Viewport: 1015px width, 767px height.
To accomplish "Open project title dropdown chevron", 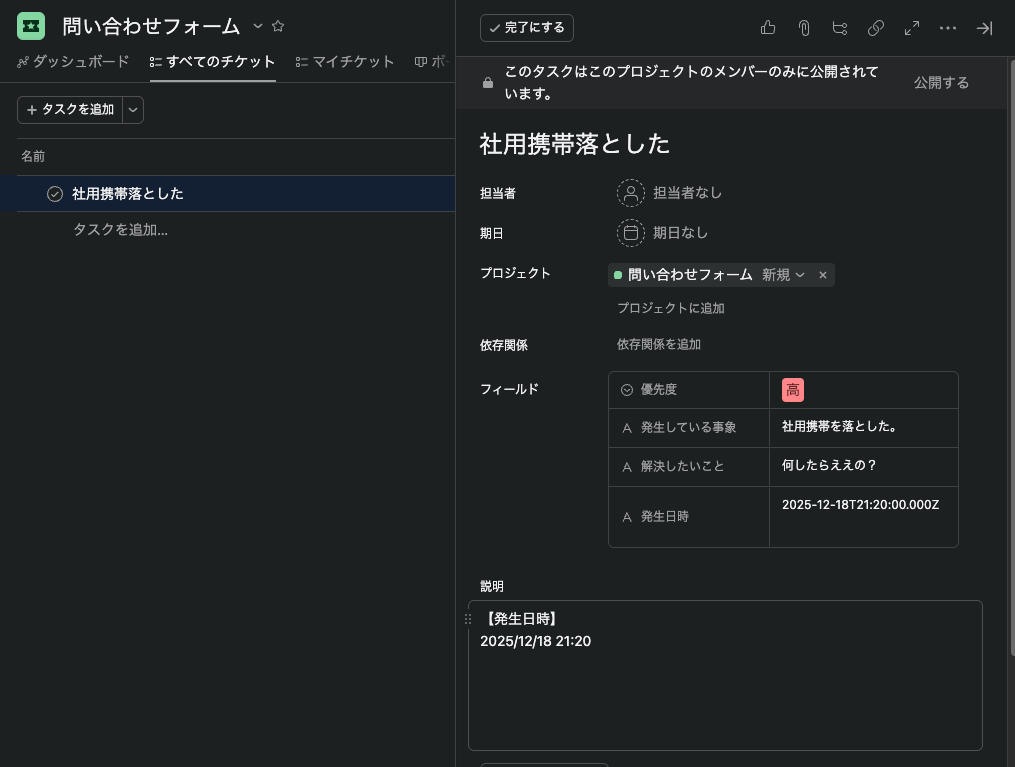I will tap(258, 26).
